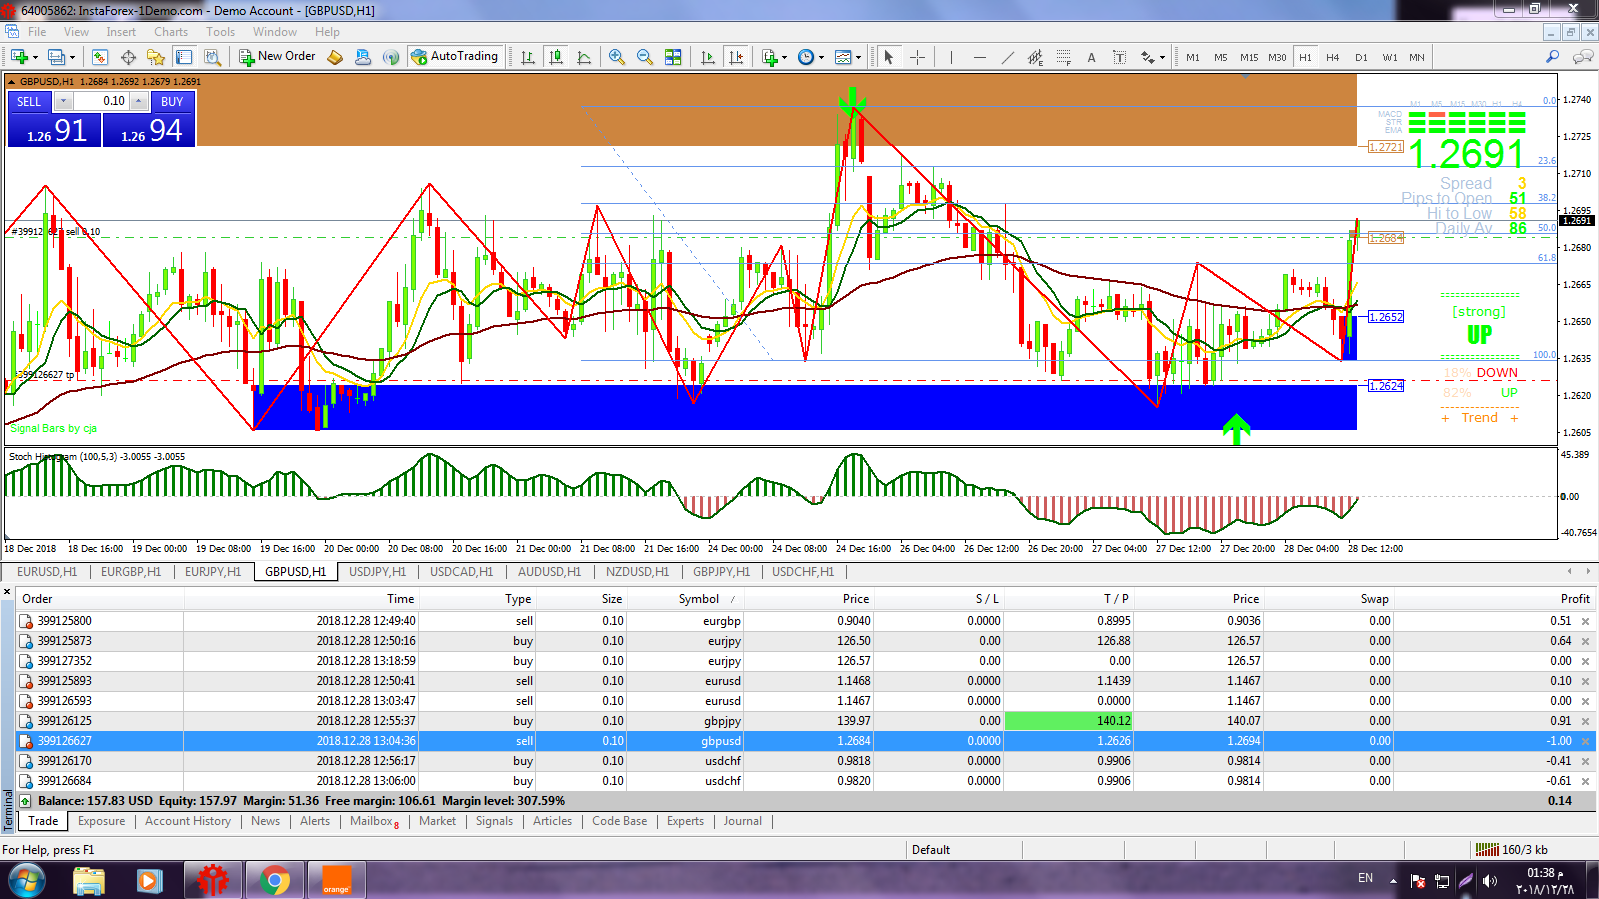Switch timeframe to M30
This screenshot has width=1599, height=899.
(1277, 57)
